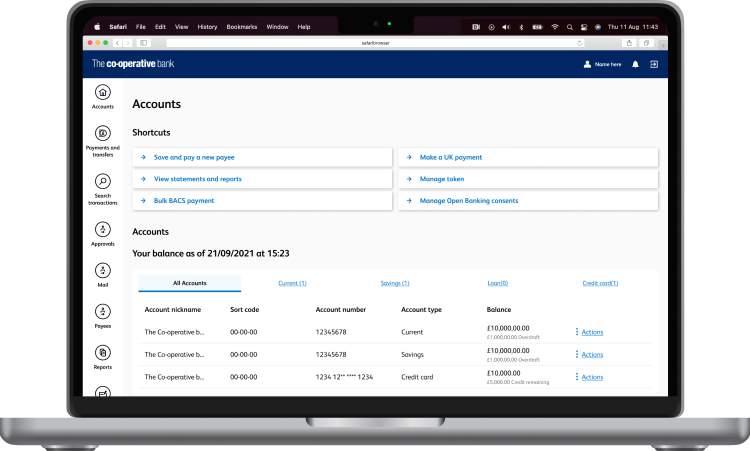Open Safari View menu
Viewport: 750px width, 451px height.
pyautogui.click(x=181, y=27)
